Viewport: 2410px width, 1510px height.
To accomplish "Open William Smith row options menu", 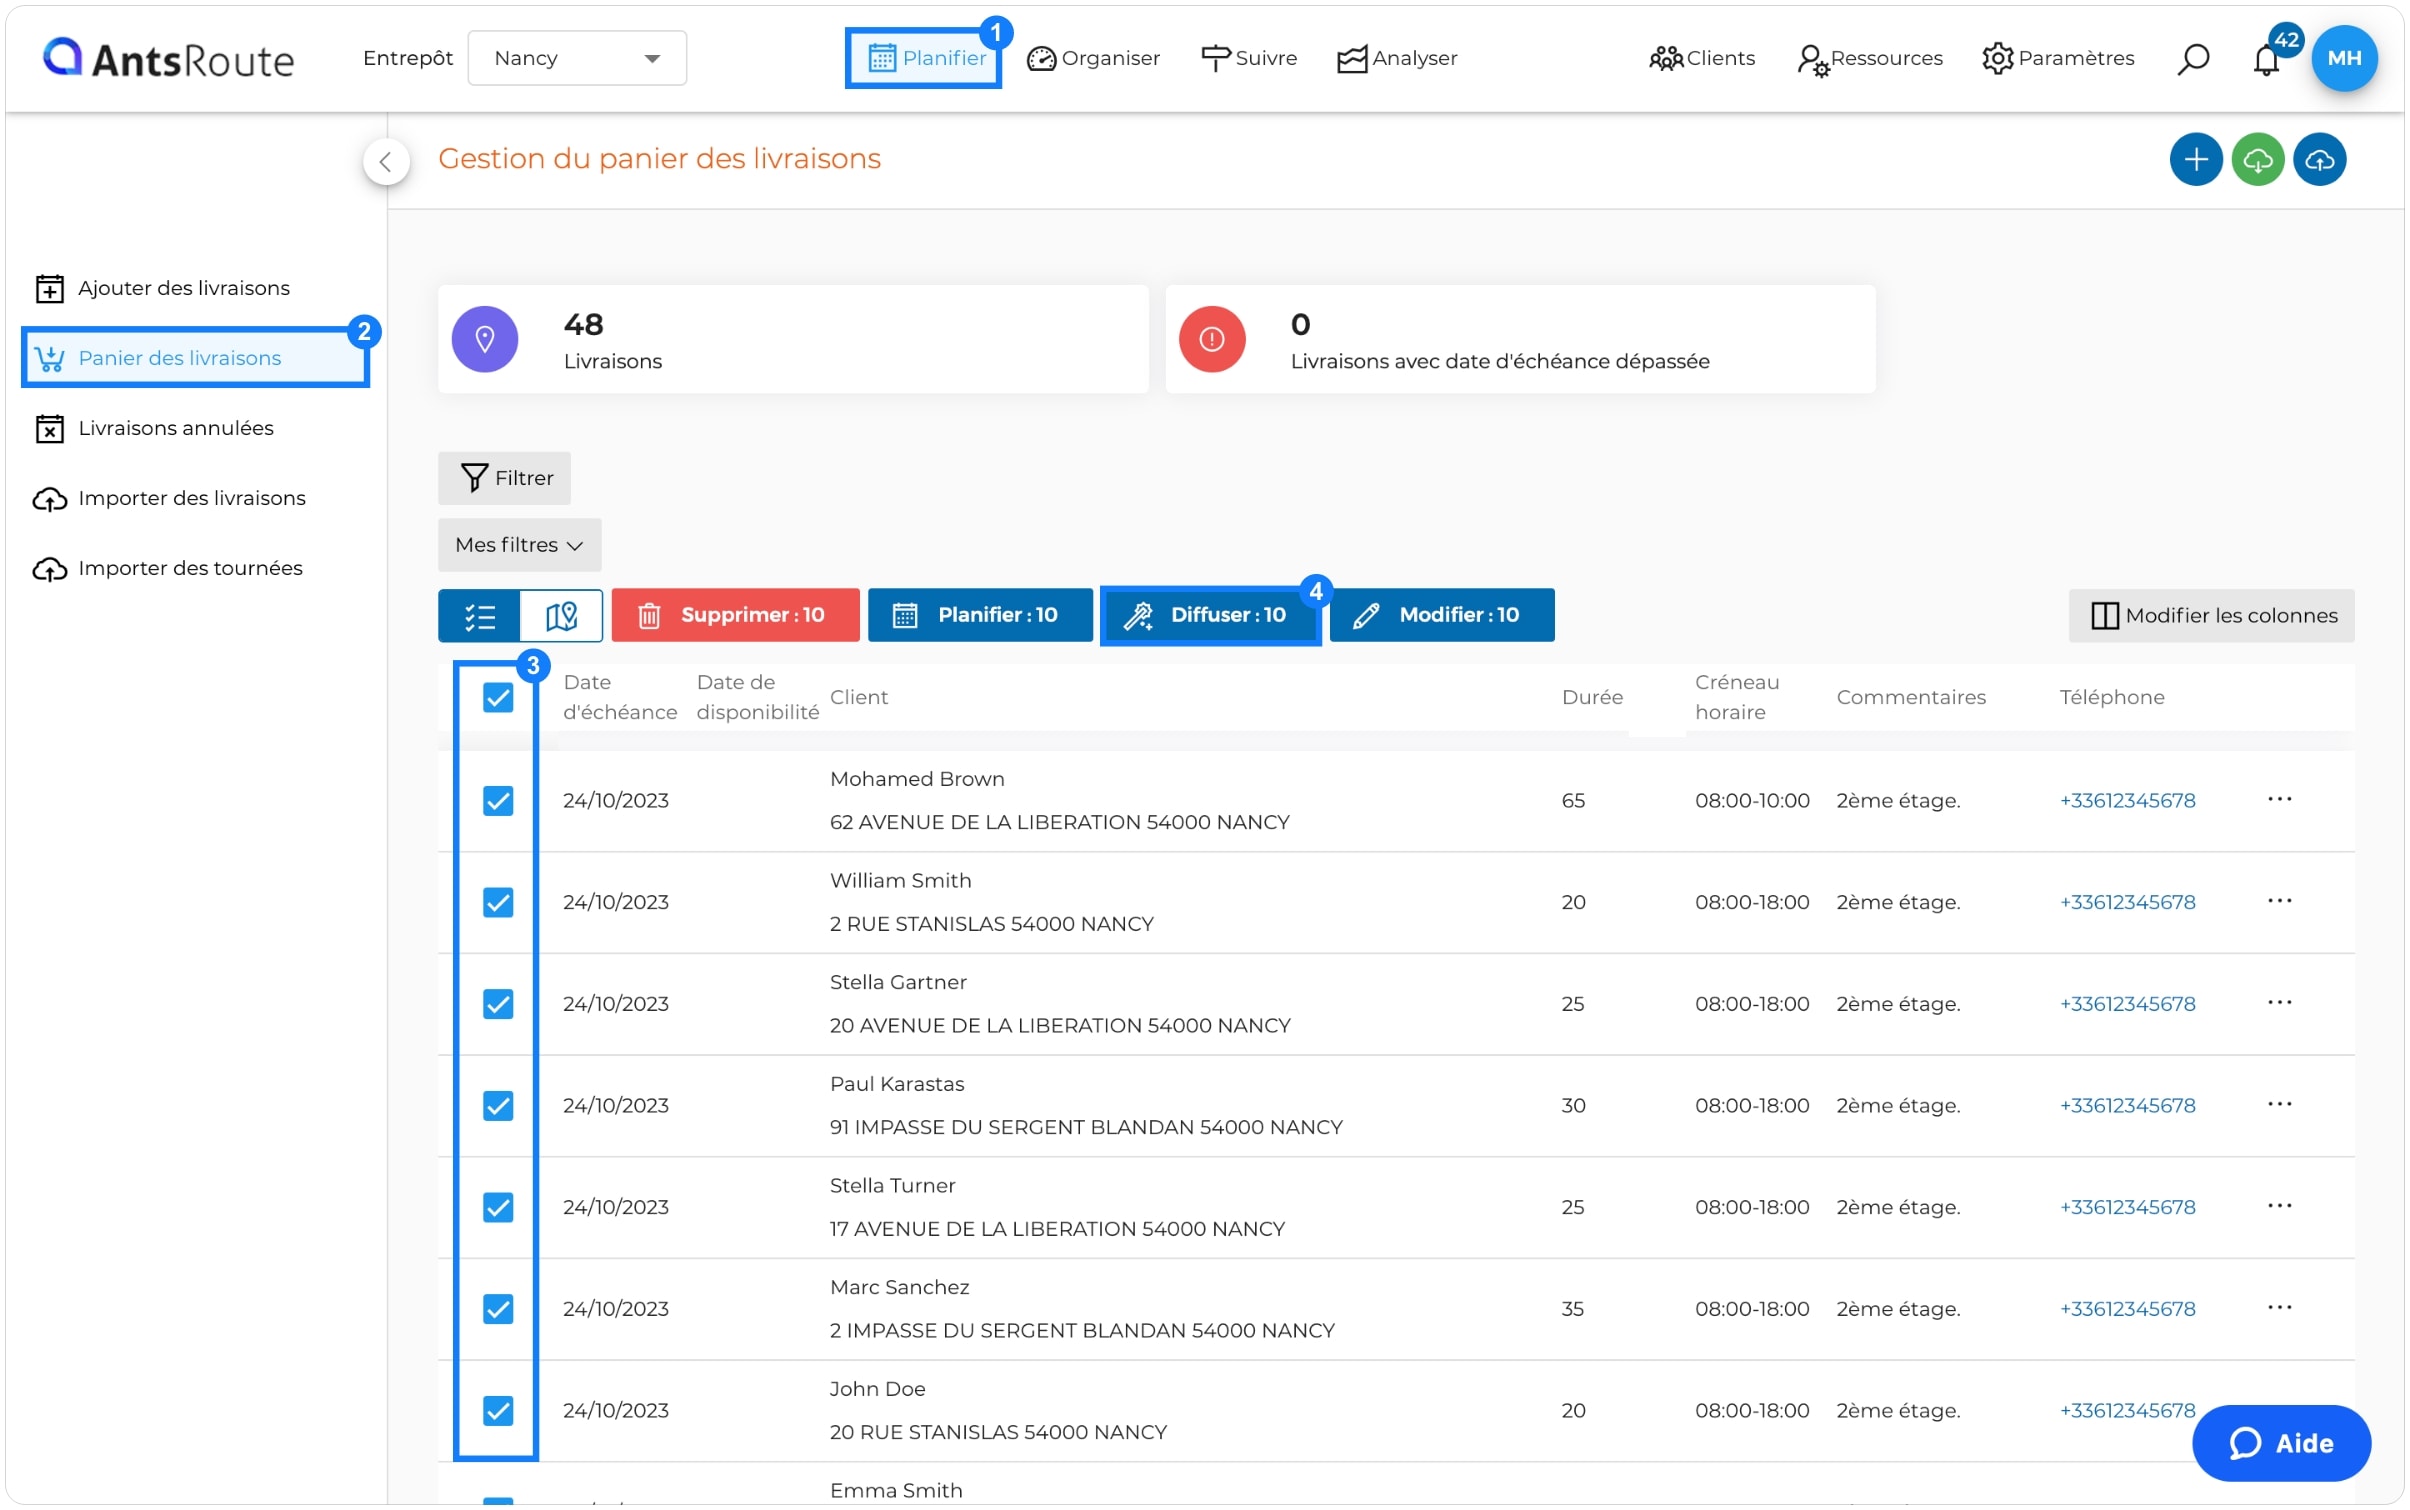I will click(x=2278, y=901).
